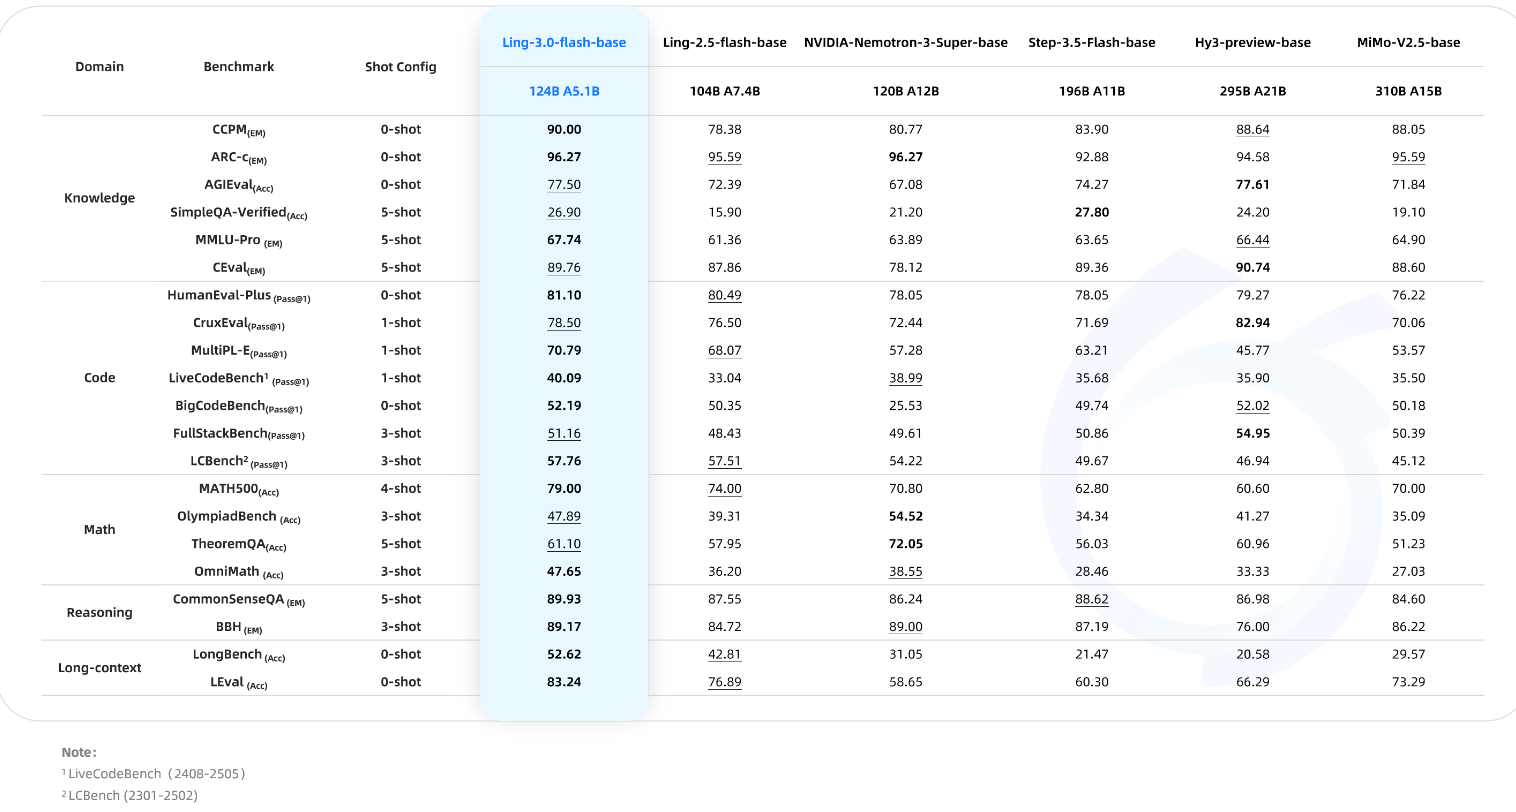The height and width of the screenshot is (812, 1516).
Task: Select ARC-c score 96.27 under NVIDIA-Nemotron-3-Super-base
Action: coord(906,157)
